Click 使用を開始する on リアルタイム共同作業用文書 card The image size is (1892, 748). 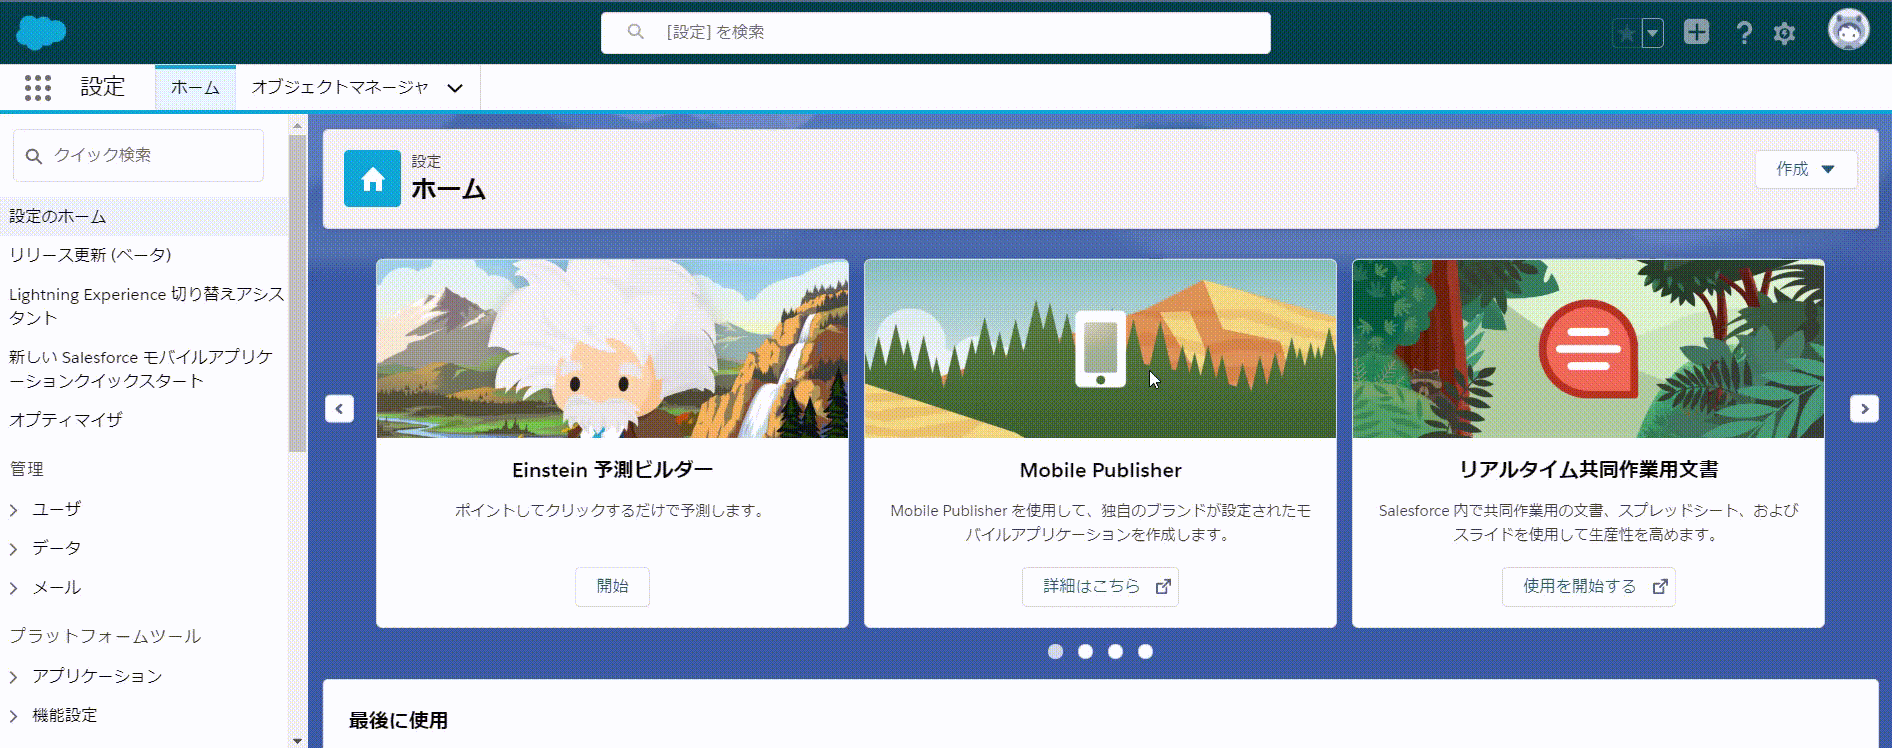coord(1588,587)
